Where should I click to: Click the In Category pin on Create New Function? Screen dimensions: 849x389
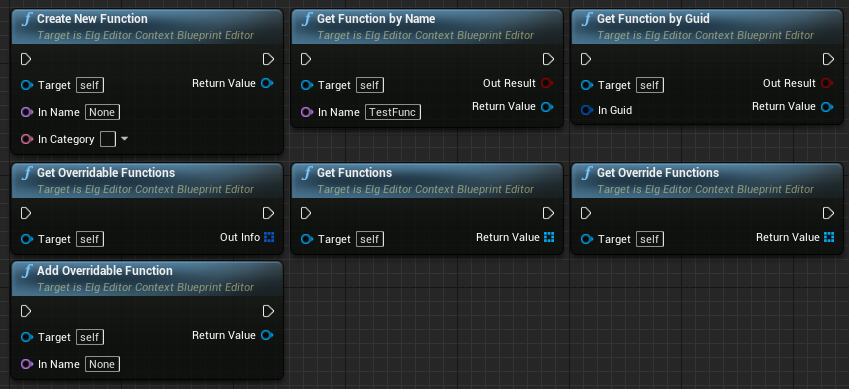pos(27,139)
